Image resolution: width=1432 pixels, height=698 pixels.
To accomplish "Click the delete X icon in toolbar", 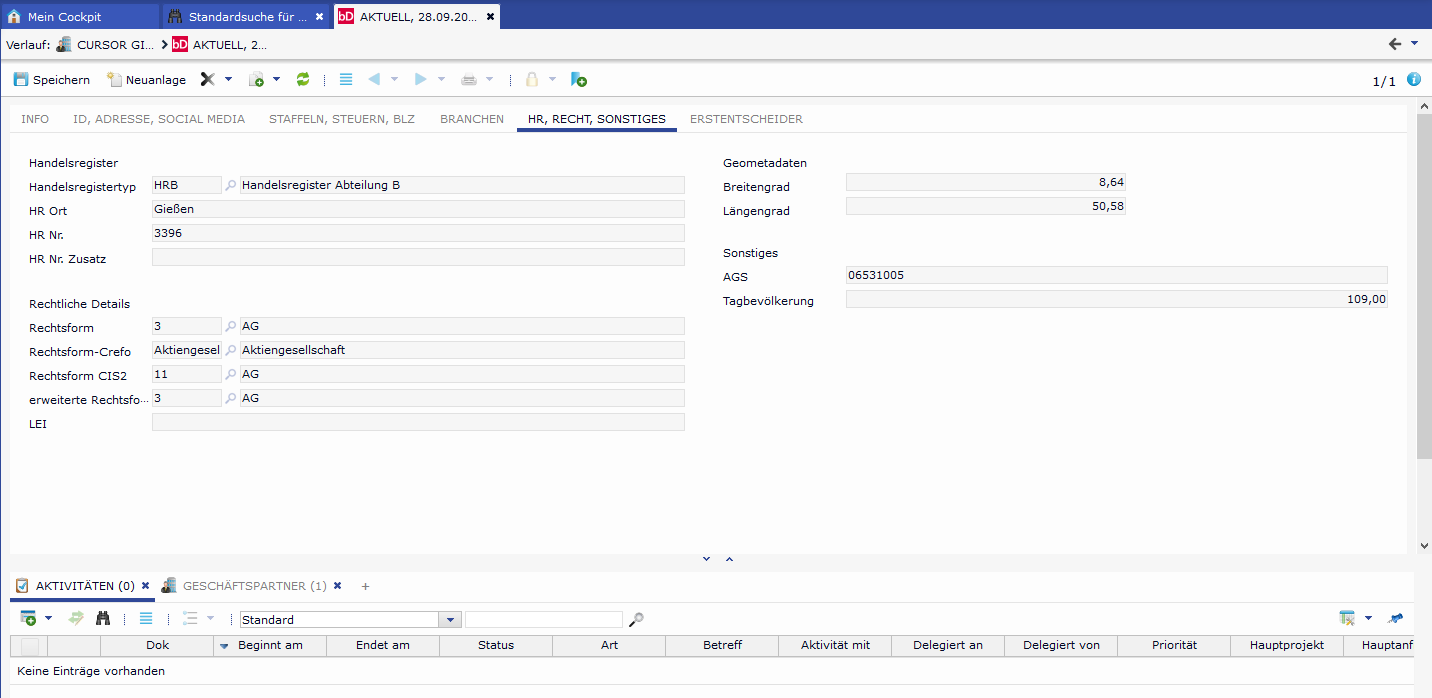I will click(x=208, y=79).
